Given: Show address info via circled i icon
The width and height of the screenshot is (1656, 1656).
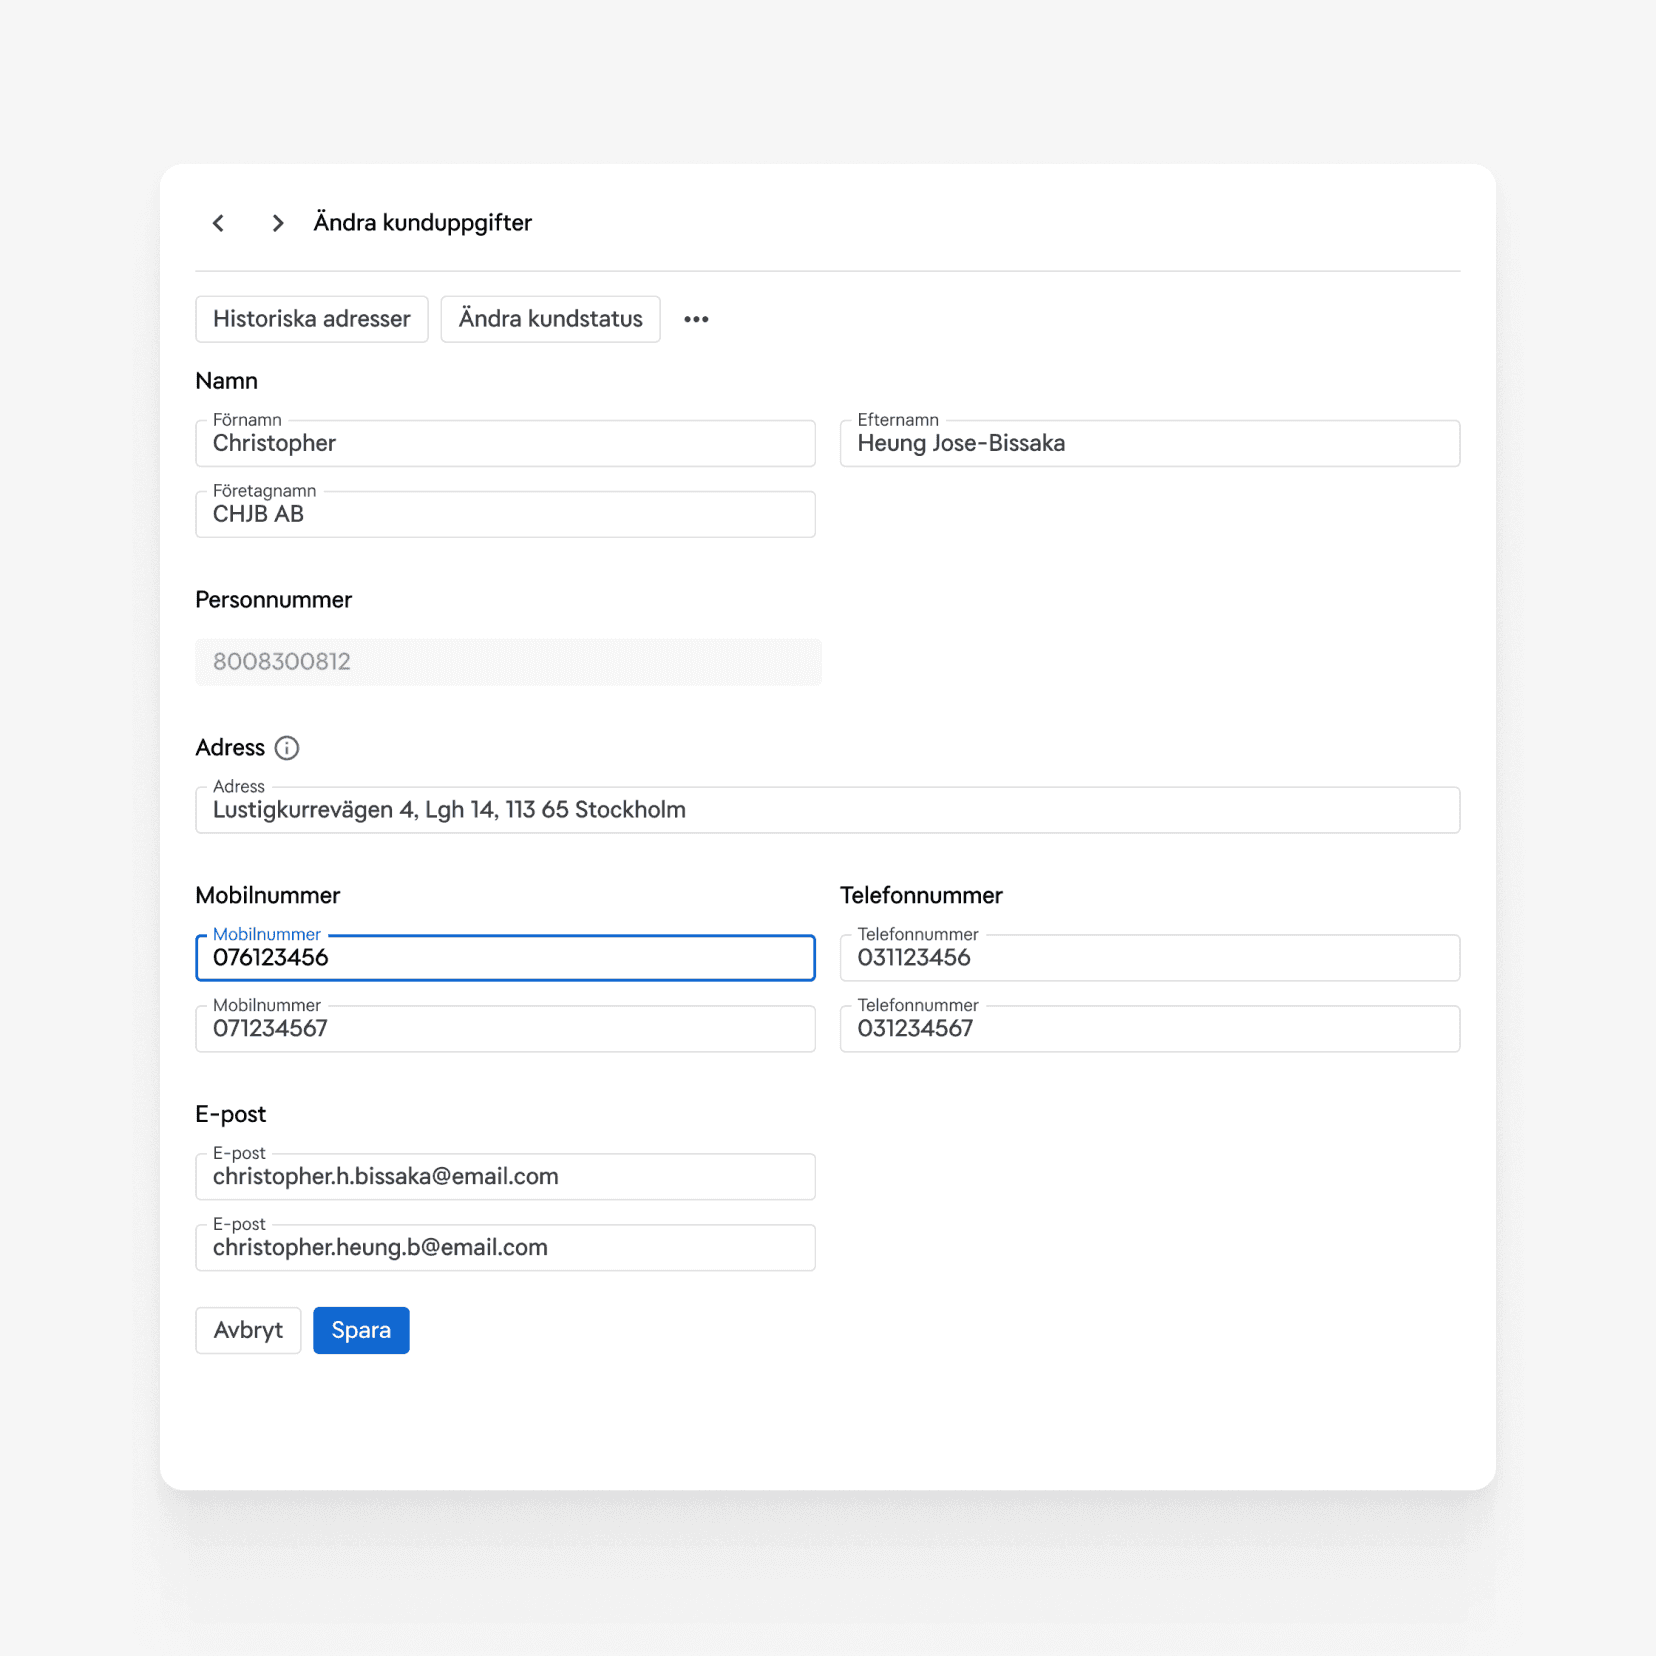Looking at the screenshot, I should tap(287, 748).
